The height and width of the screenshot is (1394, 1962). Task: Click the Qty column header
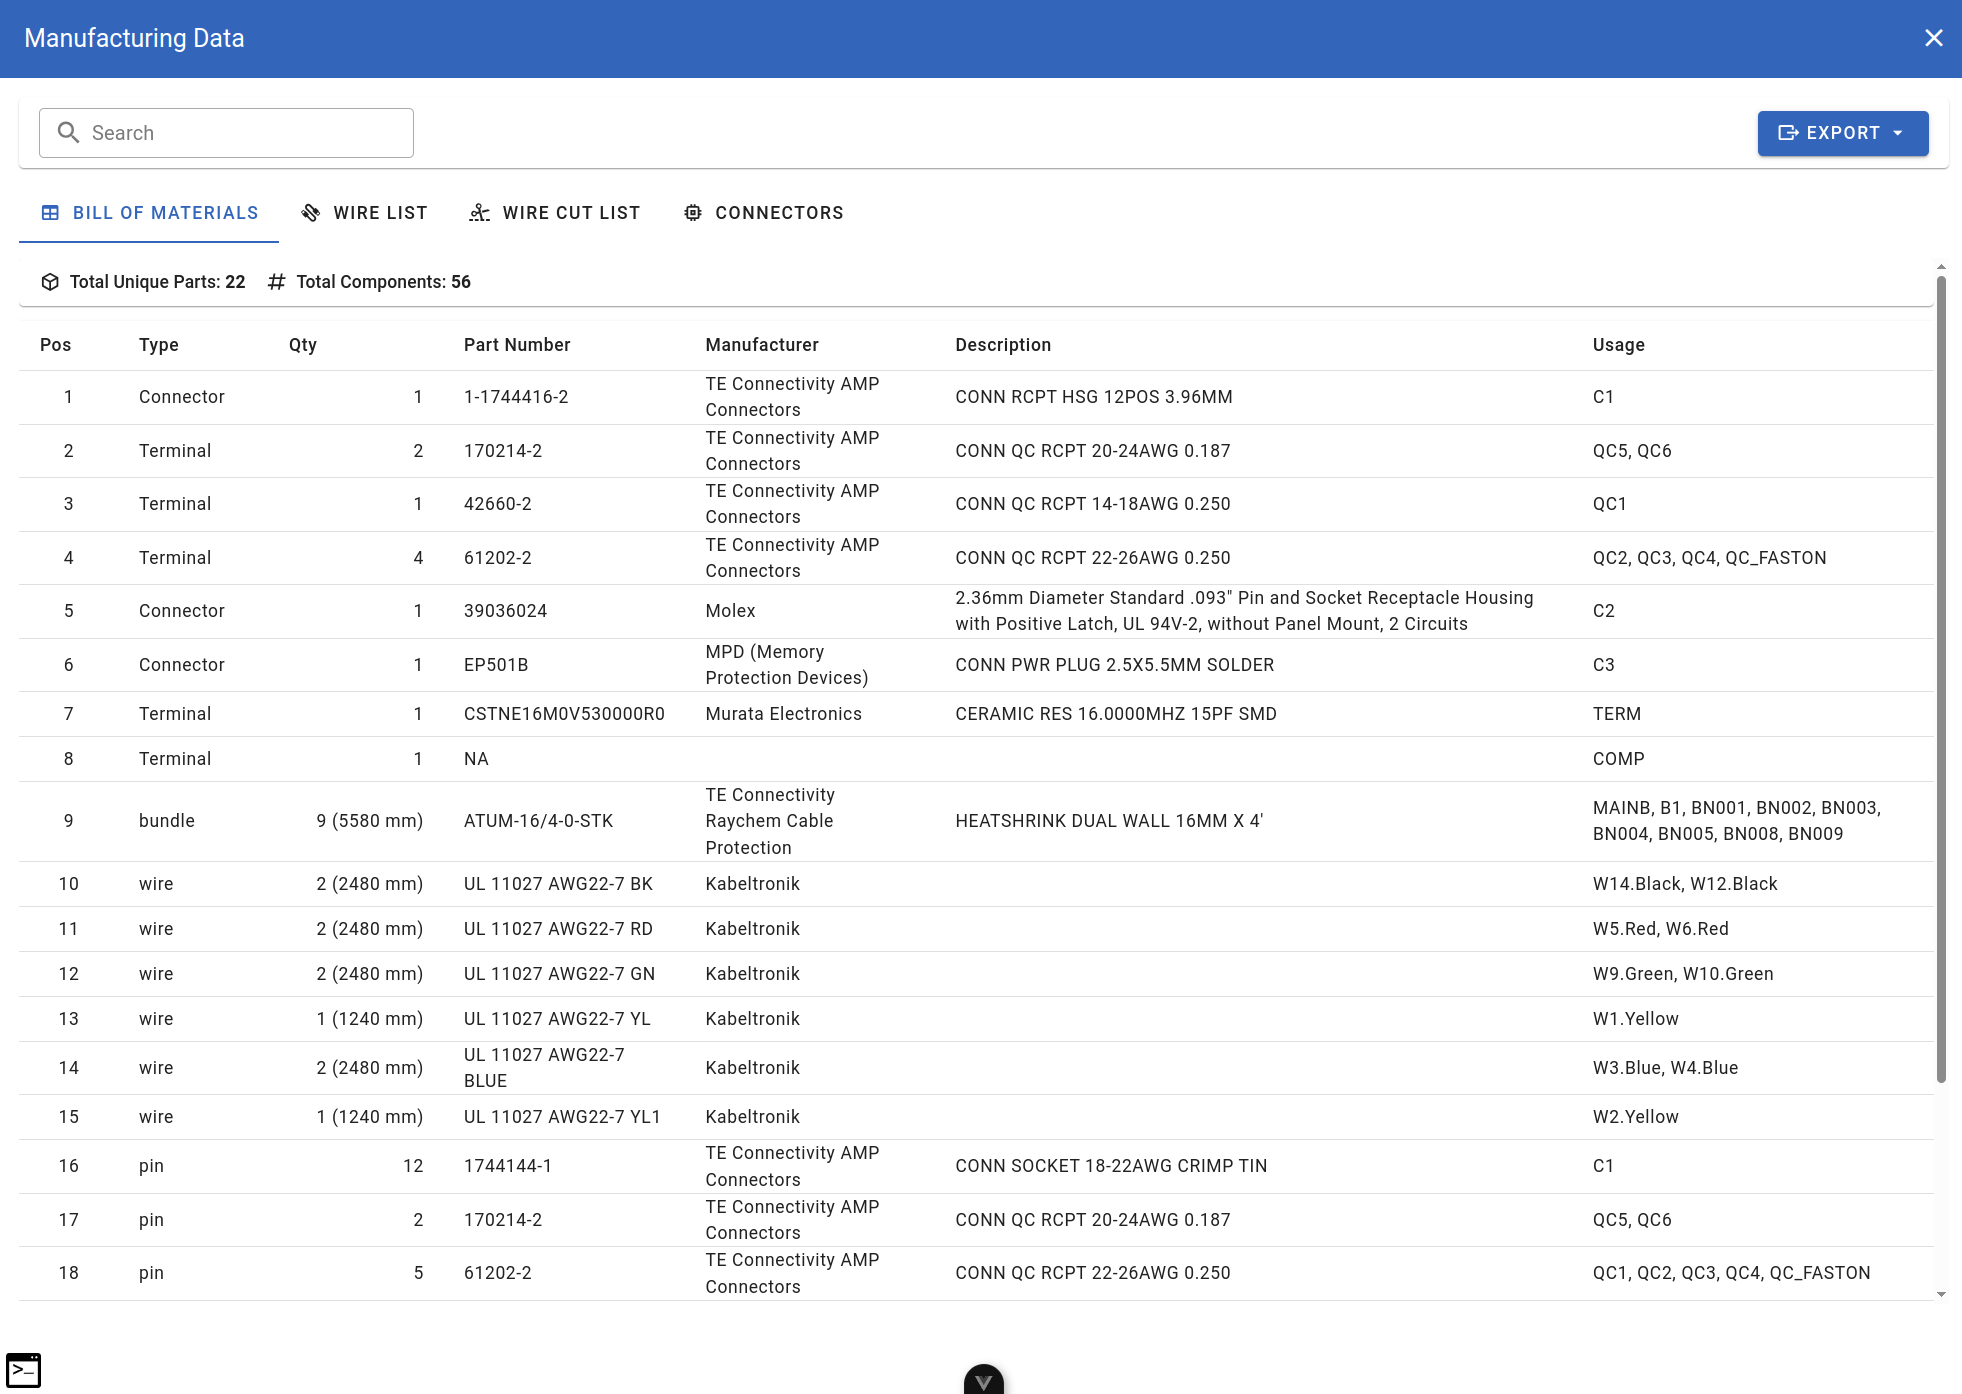pyautogui.click(x=303, y=345)
